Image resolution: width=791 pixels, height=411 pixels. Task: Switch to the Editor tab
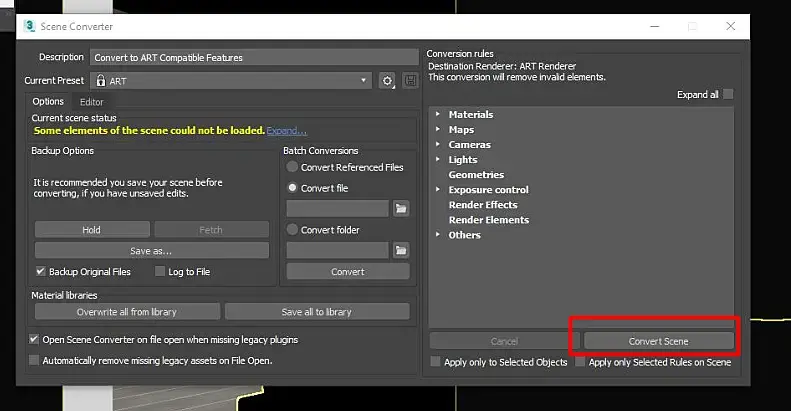tap(91, 102)
